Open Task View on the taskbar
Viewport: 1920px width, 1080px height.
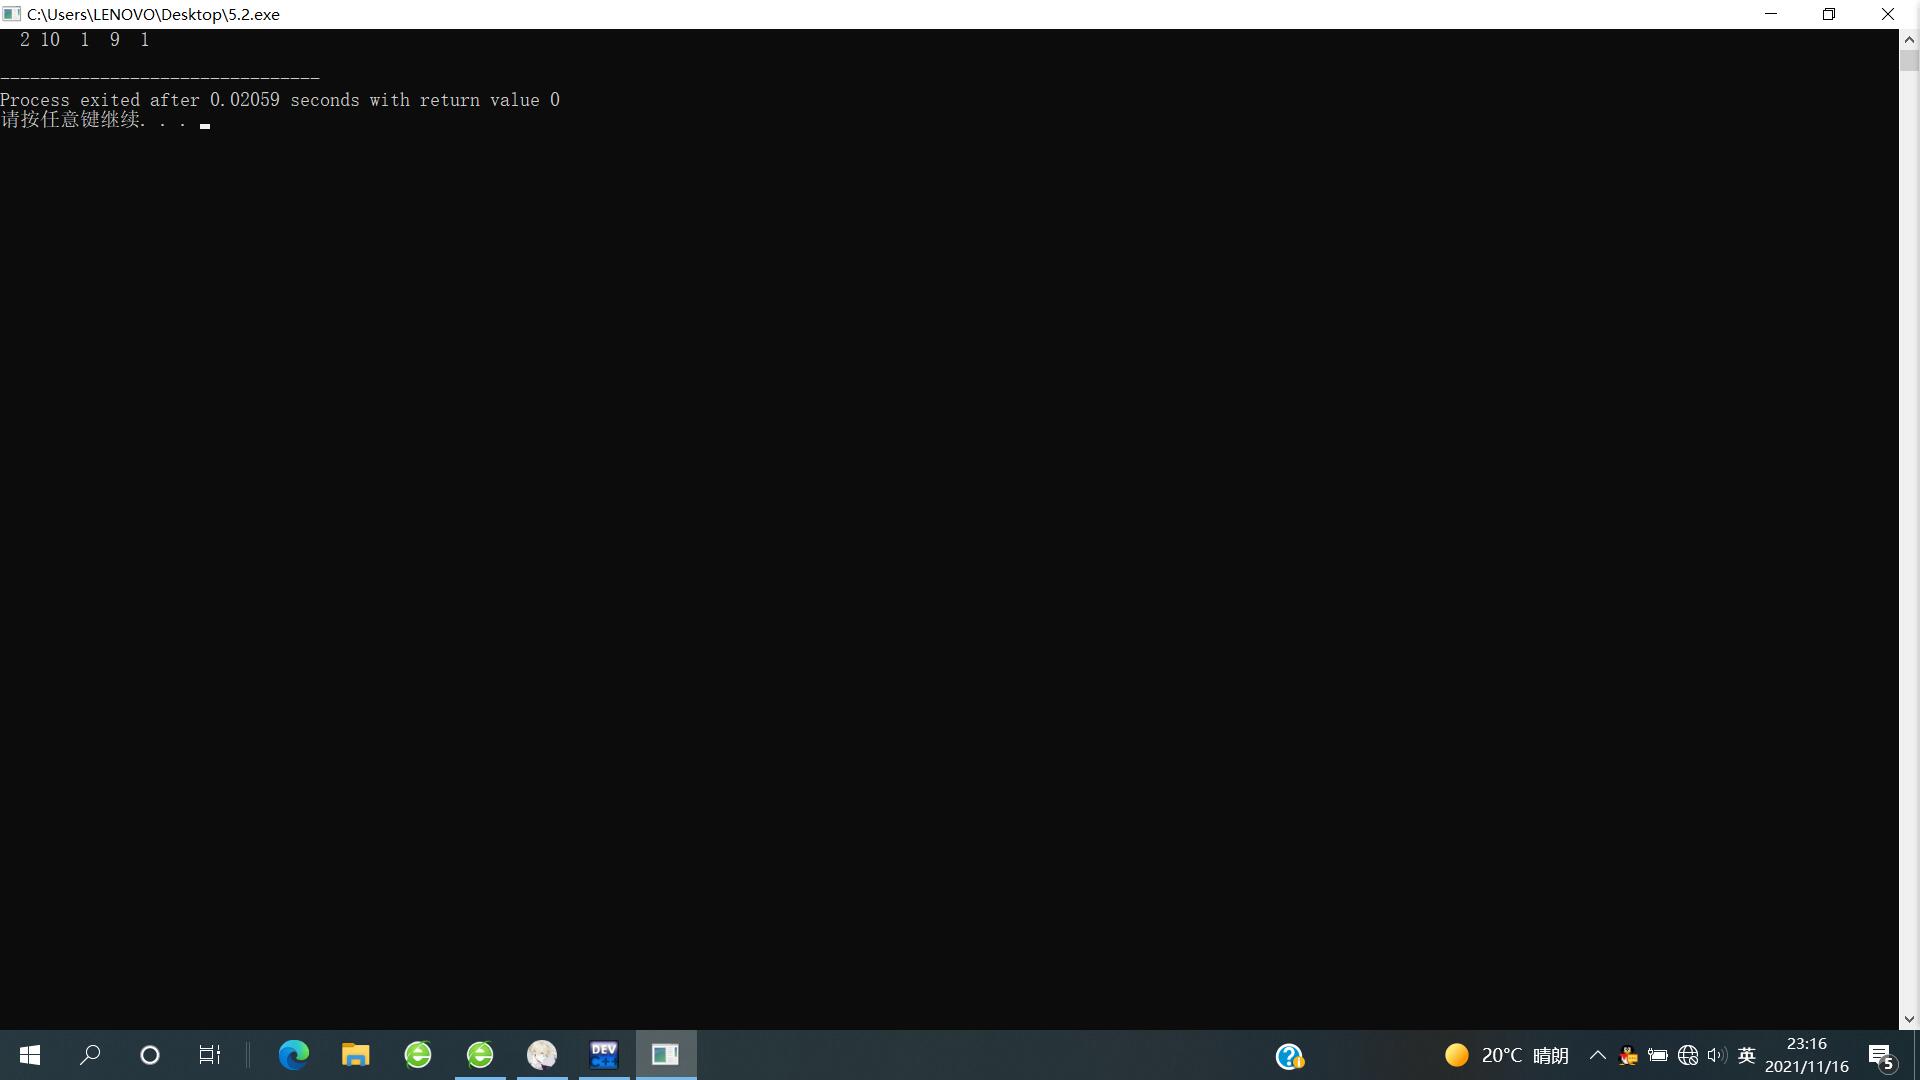click(x=210, y=1055)
